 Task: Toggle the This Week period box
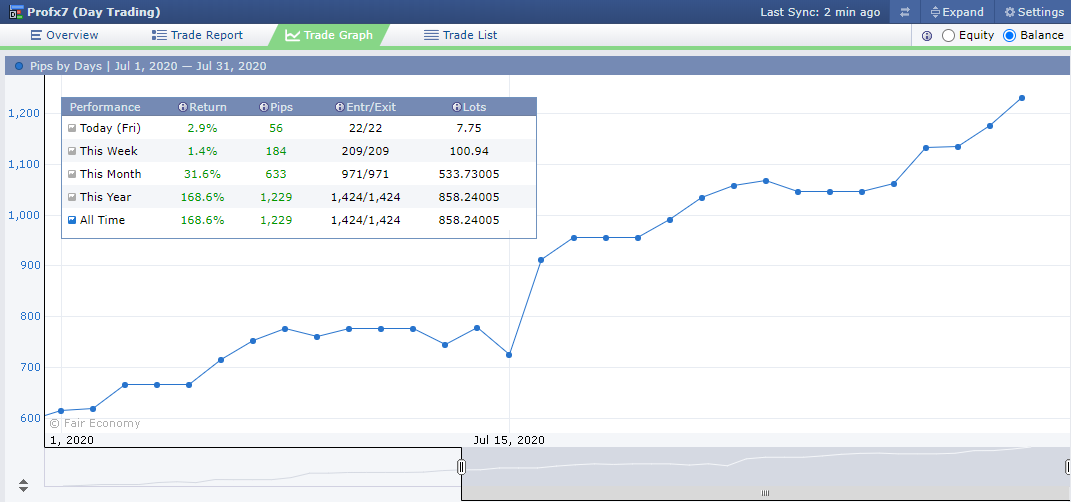(x=72, y=151)
